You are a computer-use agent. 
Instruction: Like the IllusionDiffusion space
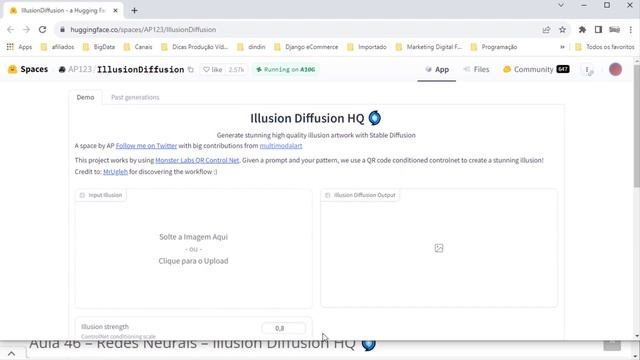pos(213,70)
